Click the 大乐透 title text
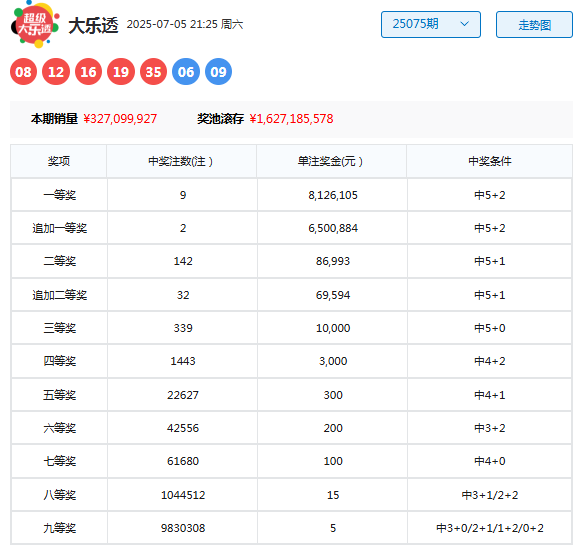Screen dimensions: 585x557 [93, 25]
